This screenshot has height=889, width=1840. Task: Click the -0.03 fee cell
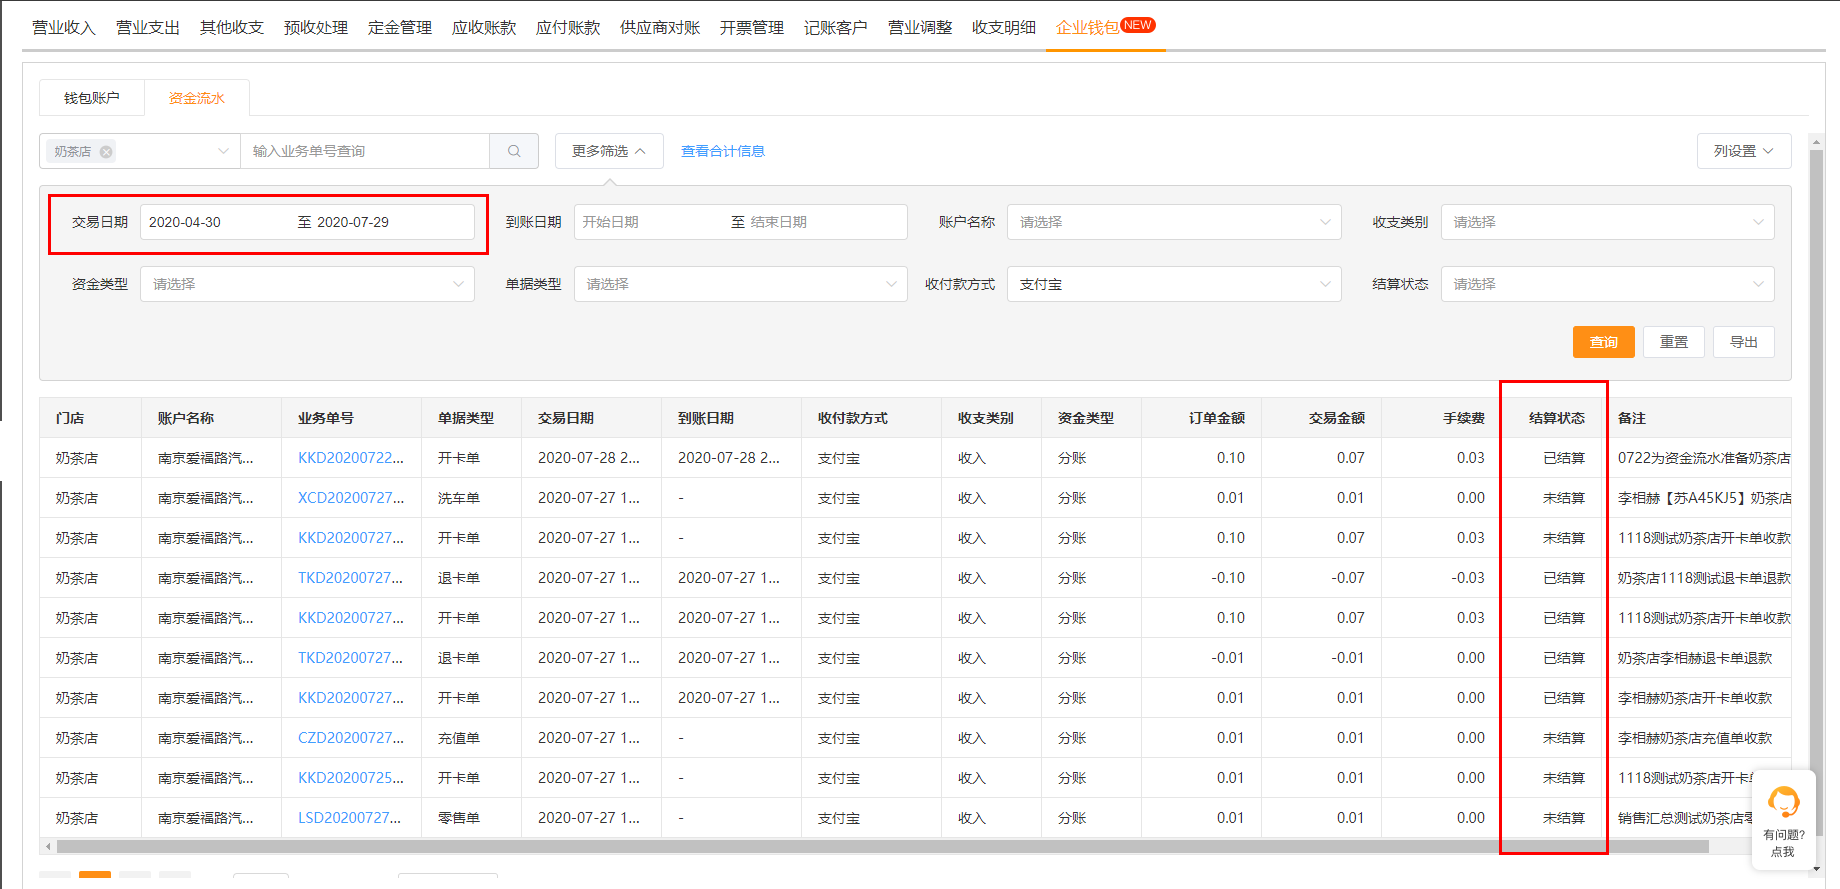[1468, 578]
